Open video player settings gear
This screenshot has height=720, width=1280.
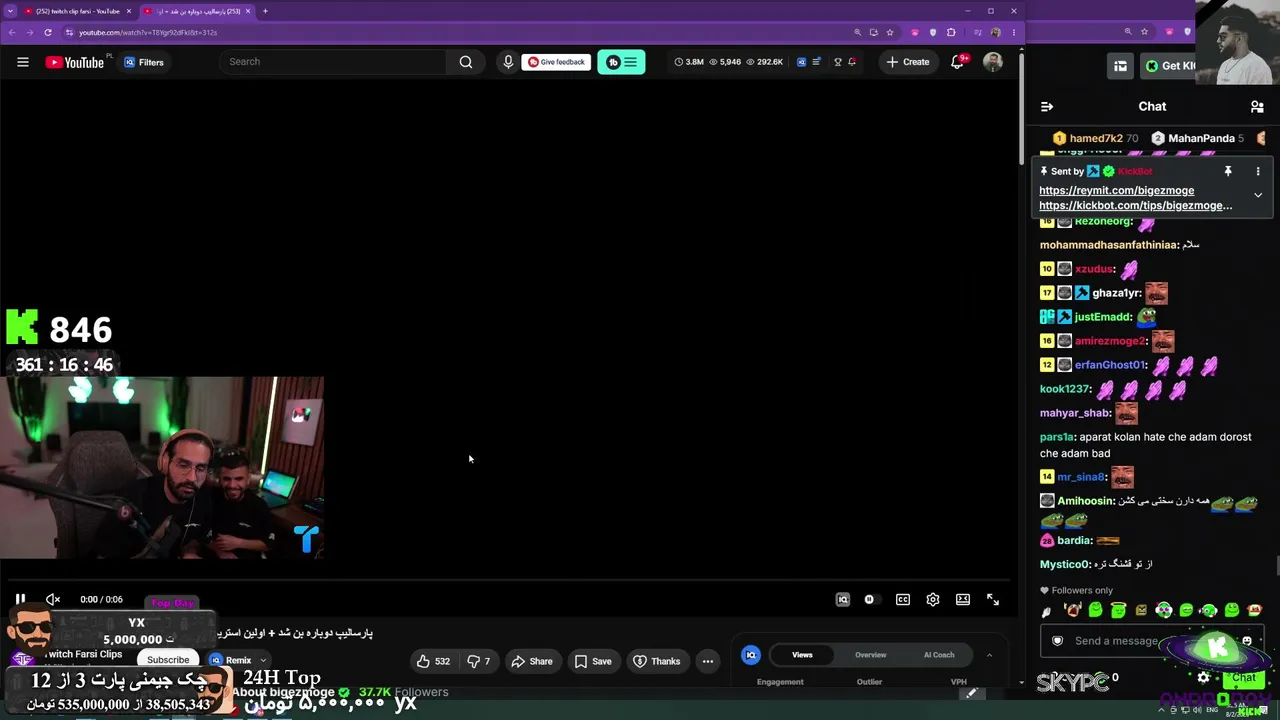click(933, 599)
